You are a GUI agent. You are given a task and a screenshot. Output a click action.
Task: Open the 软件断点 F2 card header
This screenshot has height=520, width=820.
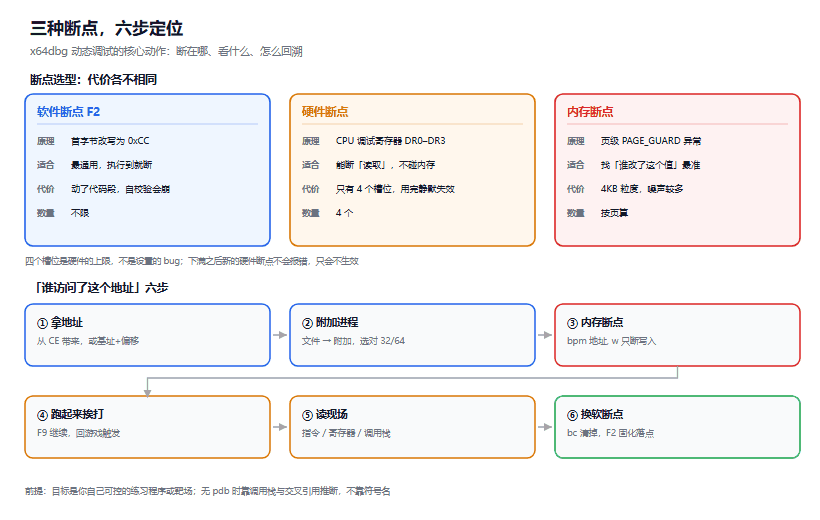coord(68,112)
